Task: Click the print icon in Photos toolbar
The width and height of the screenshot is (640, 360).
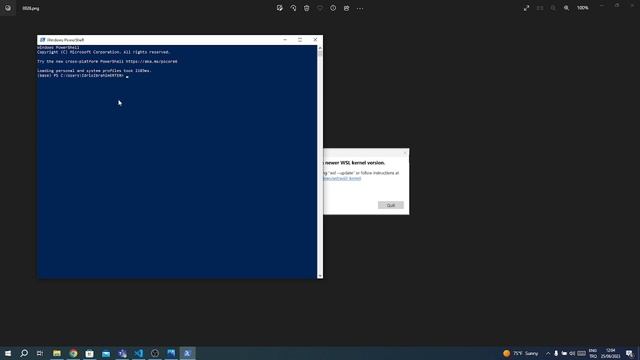Action: [347, 8]
